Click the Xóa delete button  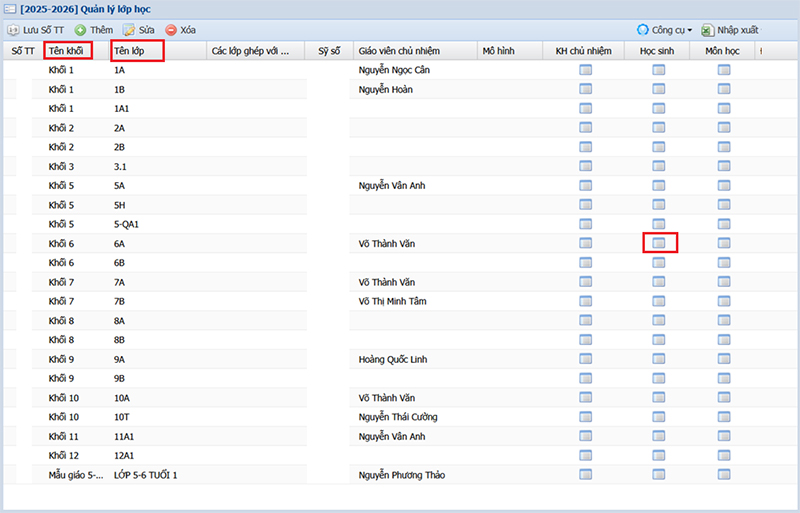[x=181, y=30]
